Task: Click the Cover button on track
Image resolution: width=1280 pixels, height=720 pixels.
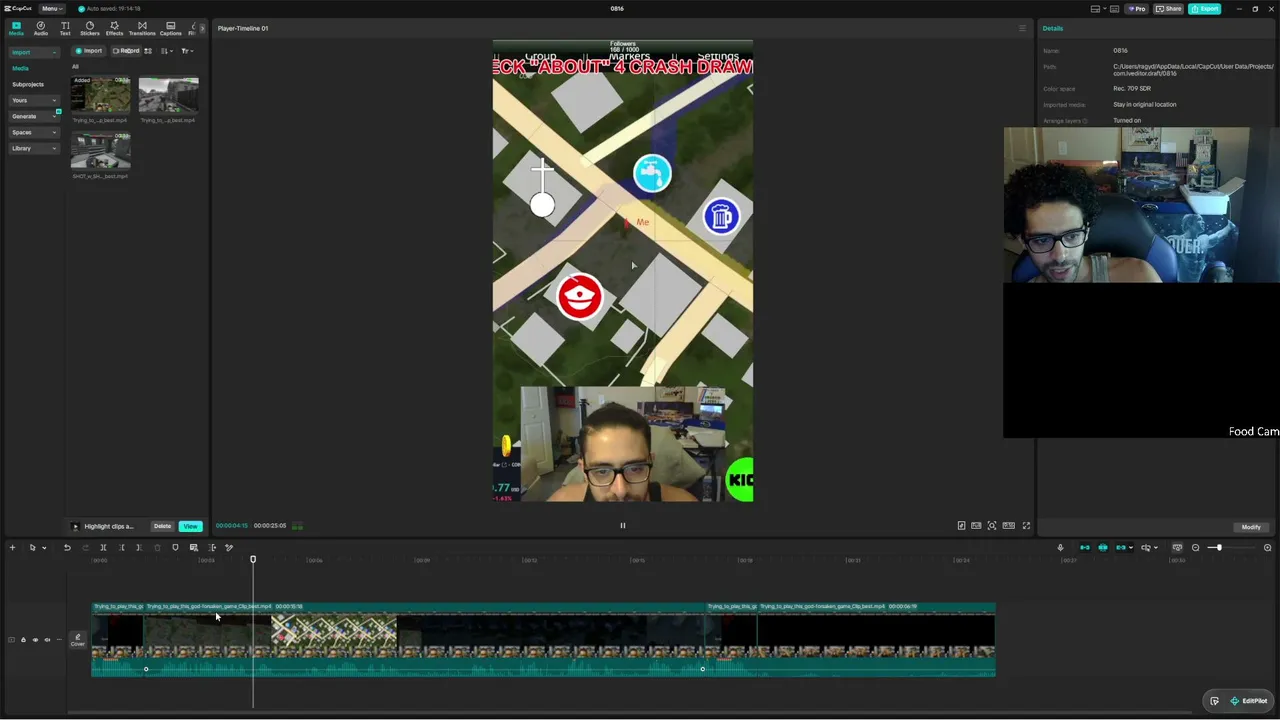Action: click(x=77, y=640)
